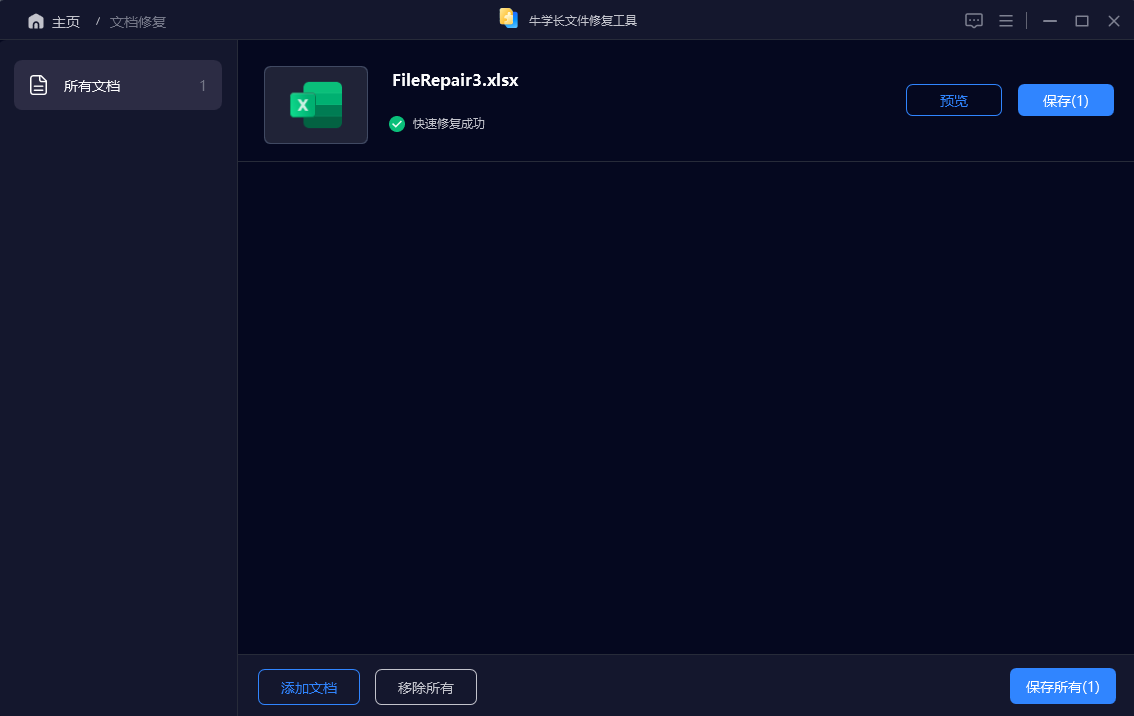This screenshot has width=1134, height=716.
Task: Minimize the window
Action: 1049,21
